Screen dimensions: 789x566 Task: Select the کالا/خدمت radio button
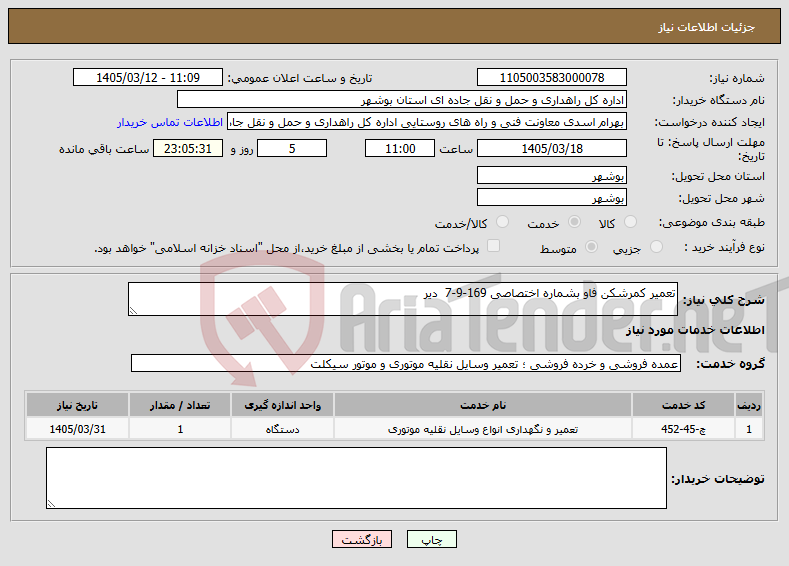pos(502,222)
